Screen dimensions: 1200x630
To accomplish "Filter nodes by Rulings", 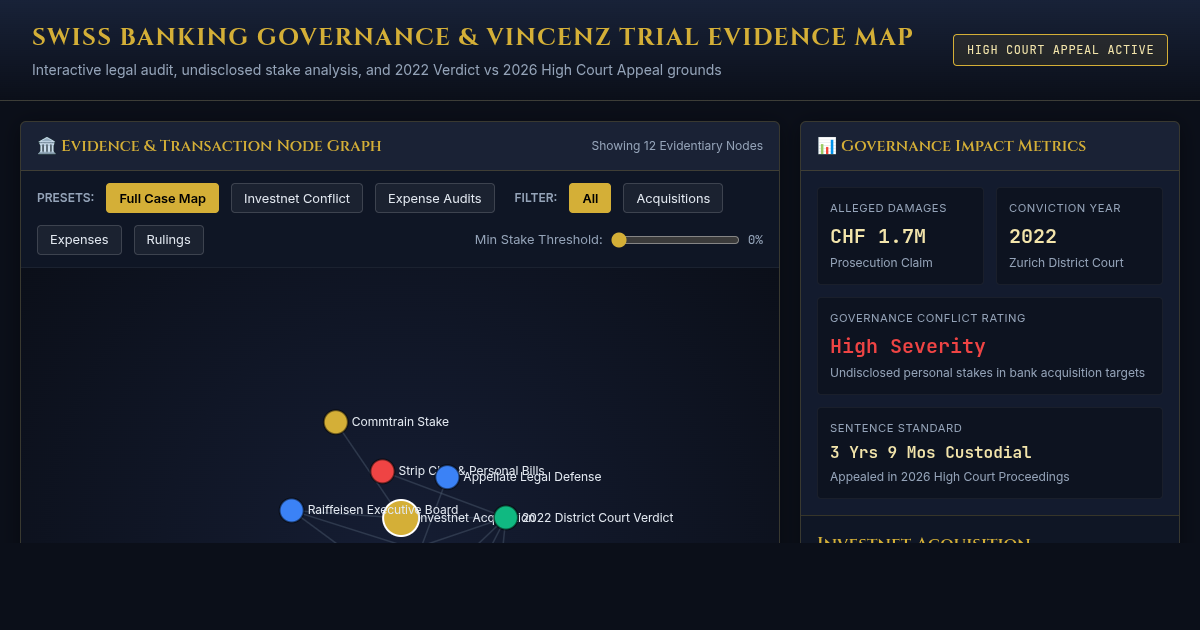I will coord(169,240).
